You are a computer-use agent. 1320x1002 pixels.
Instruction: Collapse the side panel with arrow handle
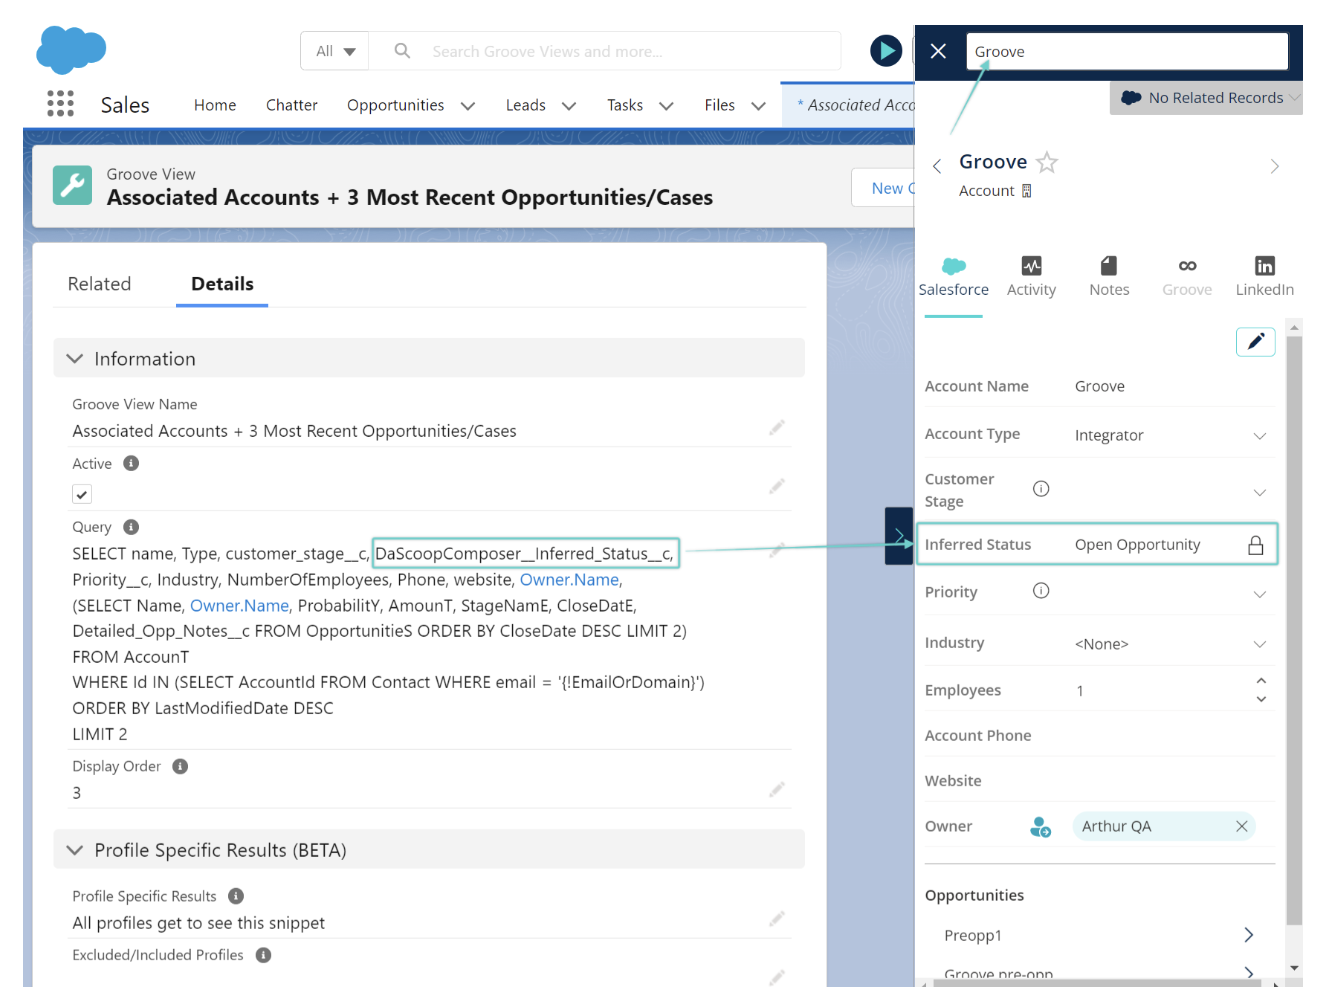(899, 536)
